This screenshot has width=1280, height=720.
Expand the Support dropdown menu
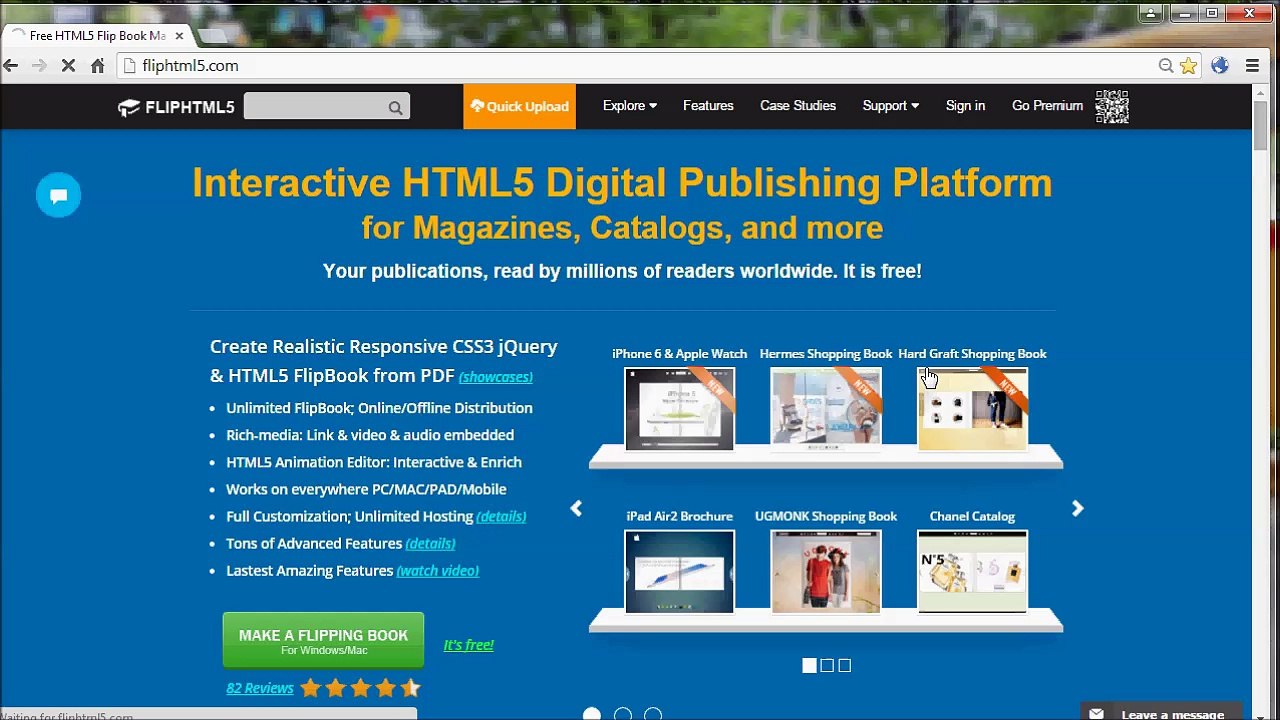[890, 106]
